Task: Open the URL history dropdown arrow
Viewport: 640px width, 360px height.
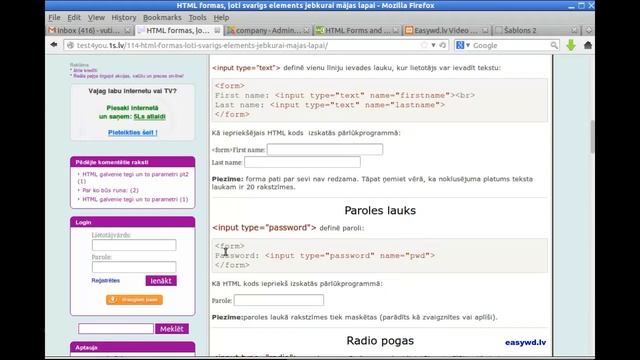Action: pos(433,45)
